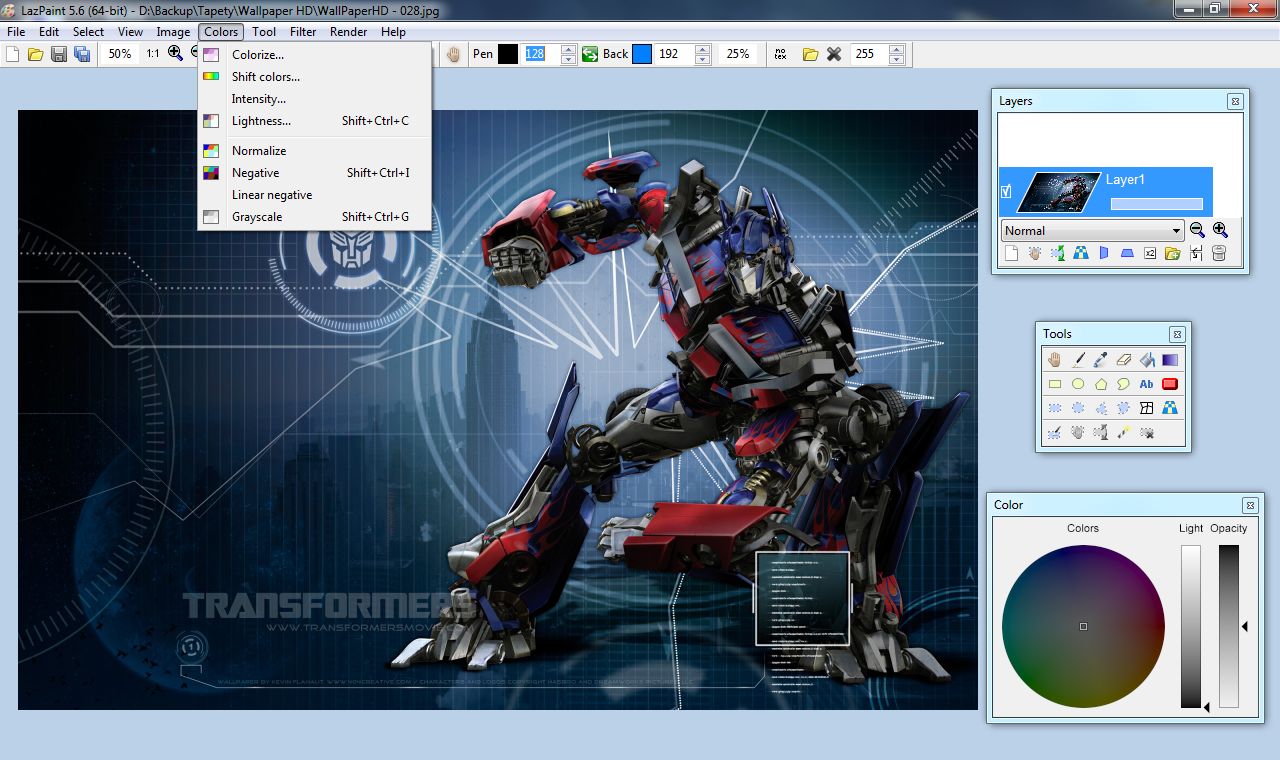
Task: Open the Normal blend mode dropdown
Action: point(1092,230)
